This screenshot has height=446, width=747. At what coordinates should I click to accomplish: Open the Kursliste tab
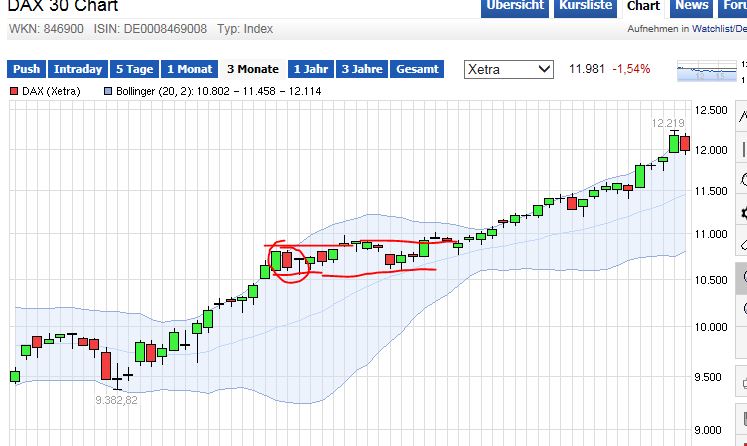point(585,7)
